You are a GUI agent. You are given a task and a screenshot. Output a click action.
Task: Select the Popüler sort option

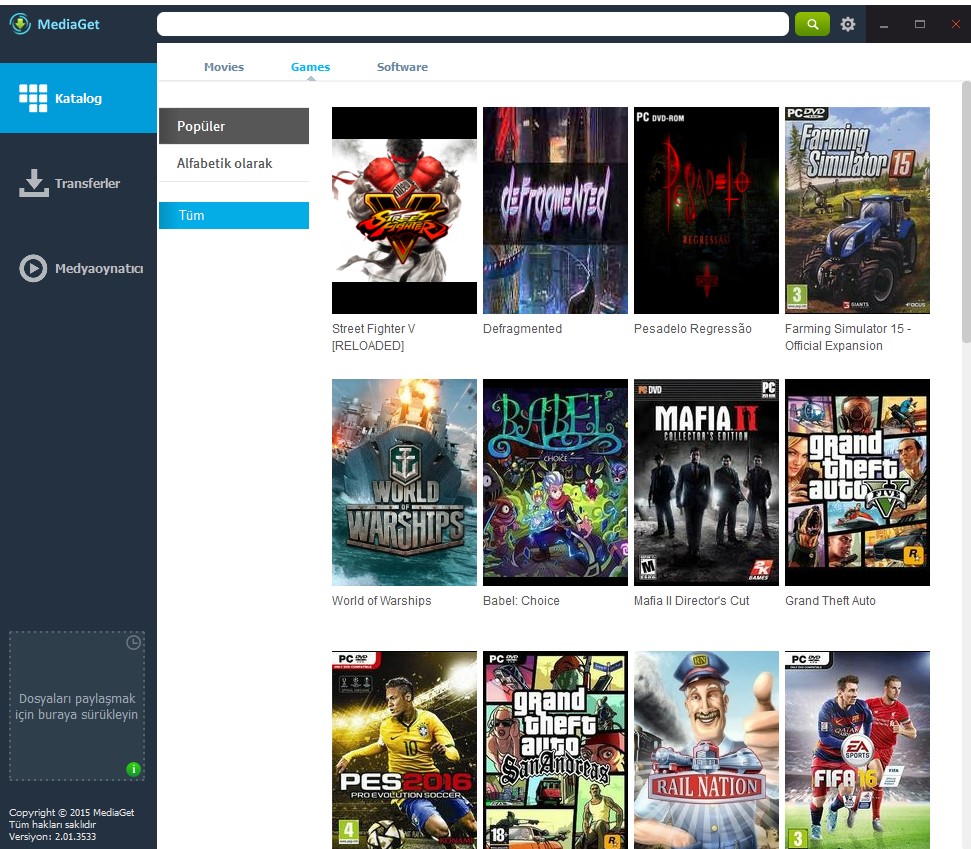(234, 126)
